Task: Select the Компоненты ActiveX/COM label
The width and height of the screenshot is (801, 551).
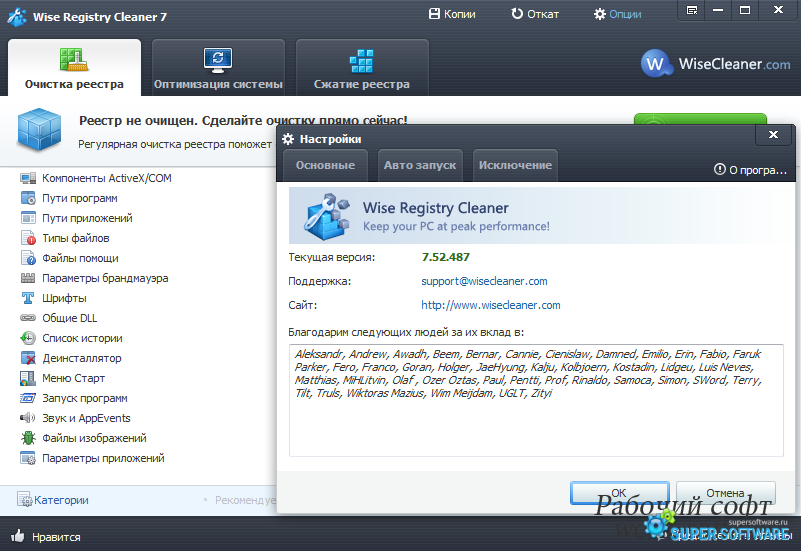Action: pos(107,178)
